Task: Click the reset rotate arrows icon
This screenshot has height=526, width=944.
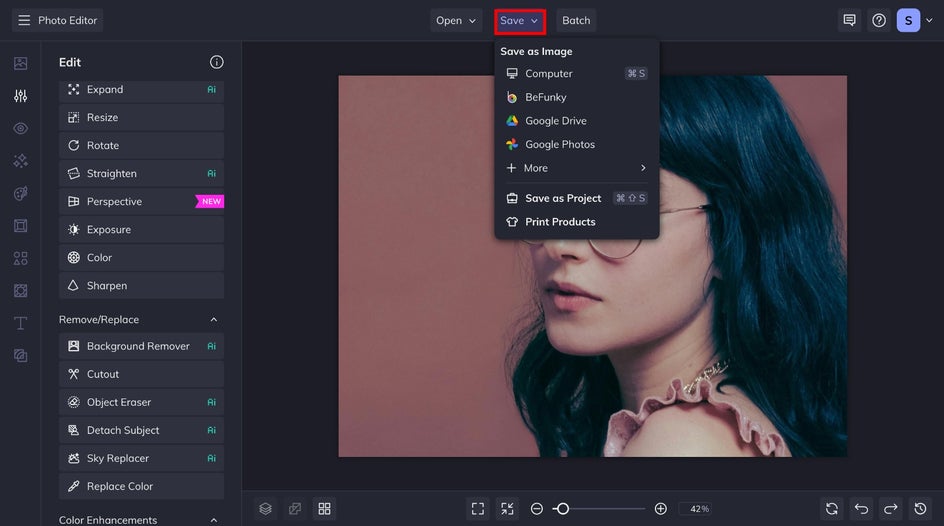Action: [832, 509]
